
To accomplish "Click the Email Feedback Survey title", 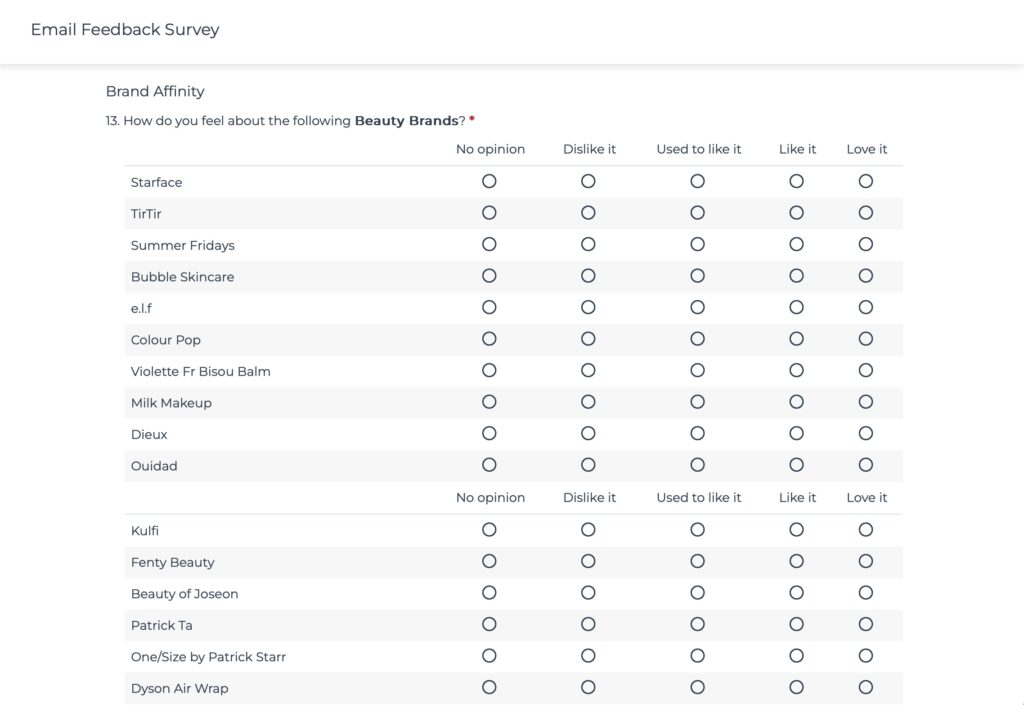I will pyautogui.click(x=125, y=30).
